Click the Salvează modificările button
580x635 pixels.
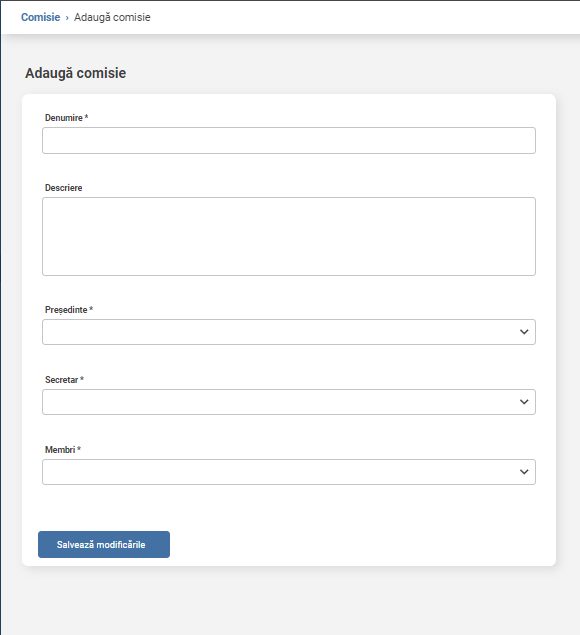(104, 545)
